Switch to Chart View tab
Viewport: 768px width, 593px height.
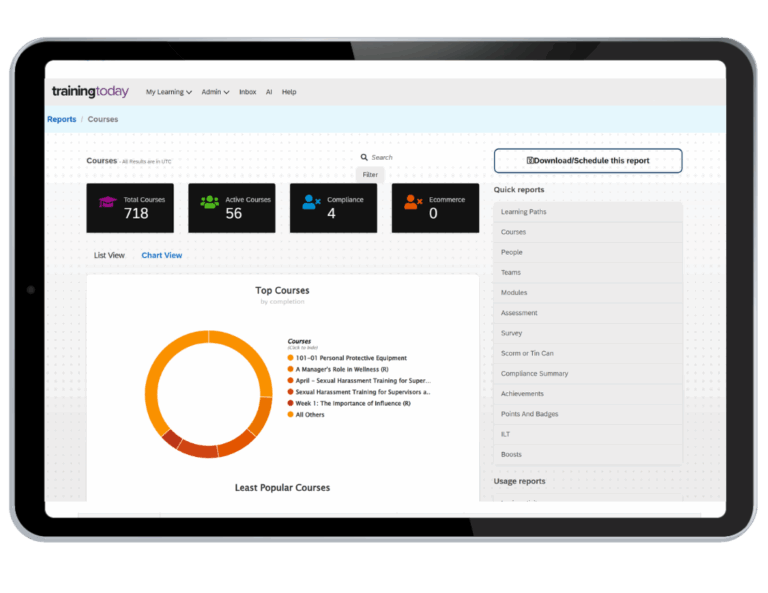pyautogui.click(x=162, y=255)
